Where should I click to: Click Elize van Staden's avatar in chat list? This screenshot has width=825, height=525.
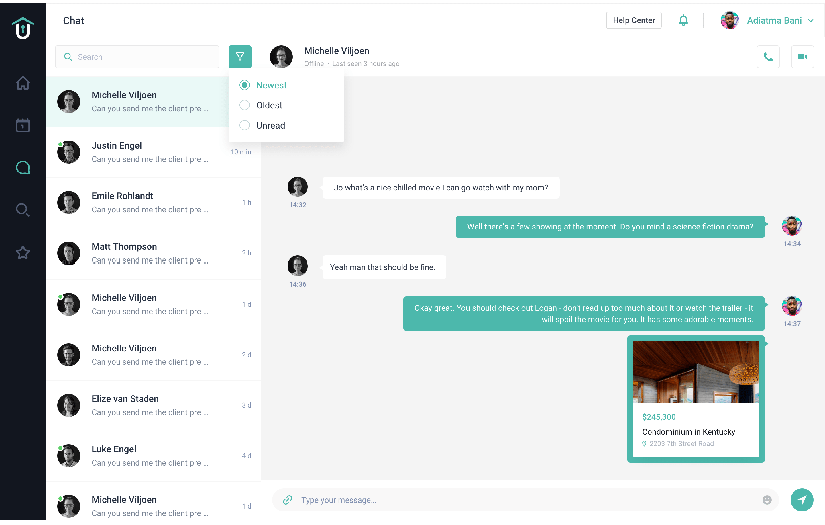68,406
